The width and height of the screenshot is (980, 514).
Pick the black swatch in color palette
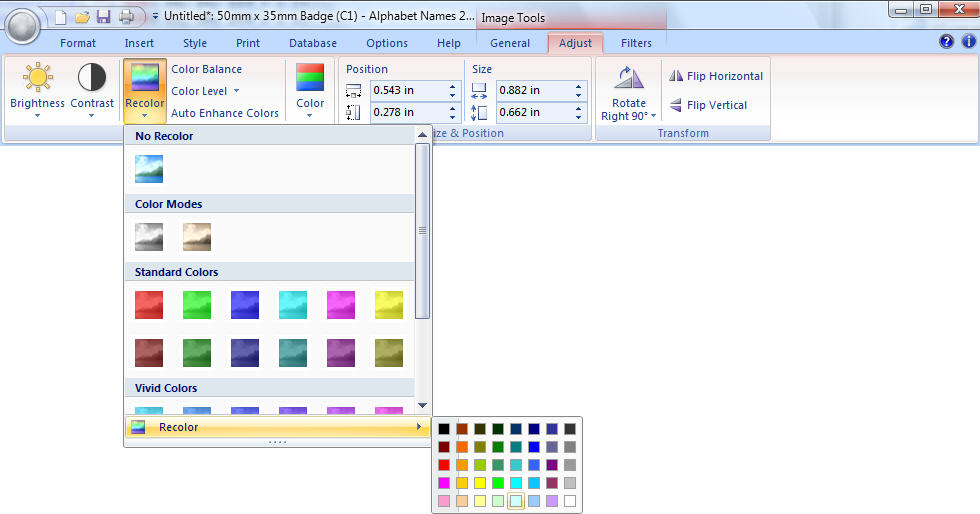tap(444, 429)
